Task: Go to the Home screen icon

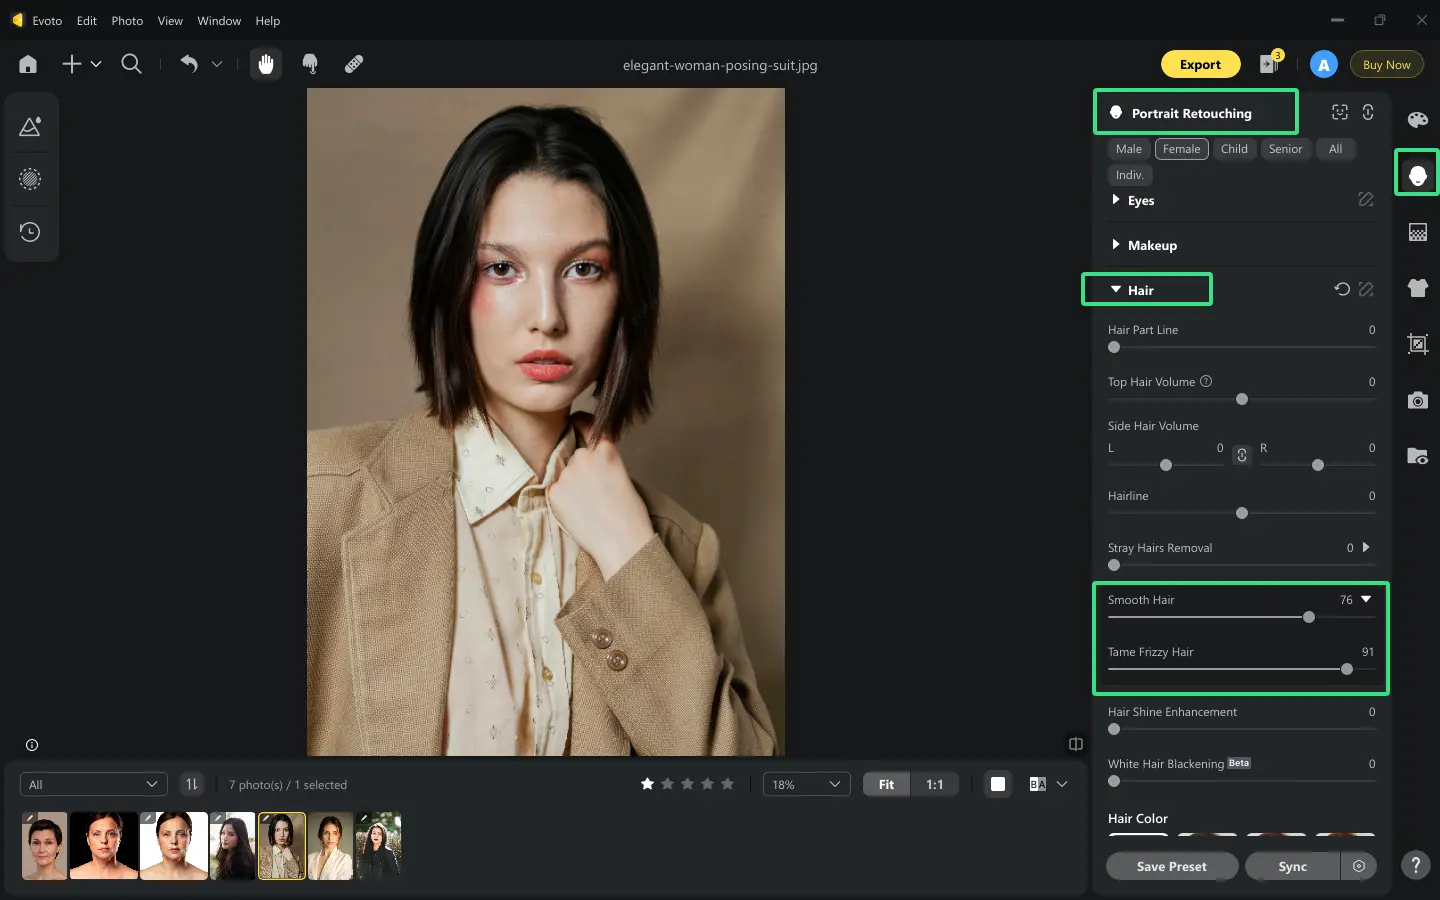Action: click(28, 64)
